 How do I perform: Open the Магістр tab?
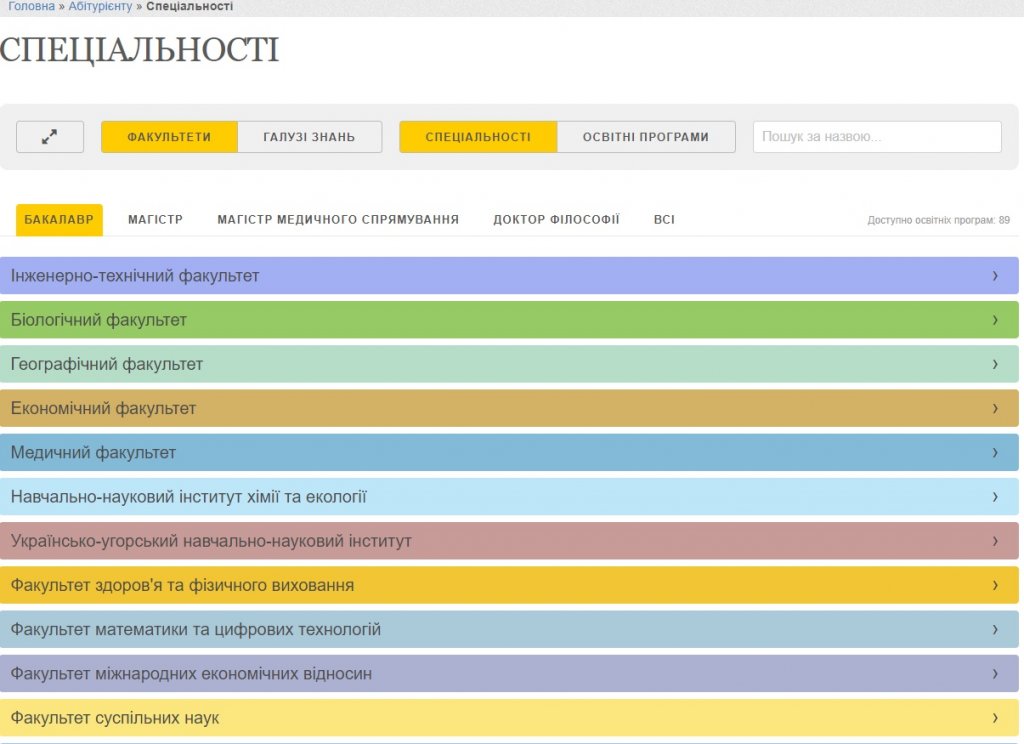click(155, 219)
